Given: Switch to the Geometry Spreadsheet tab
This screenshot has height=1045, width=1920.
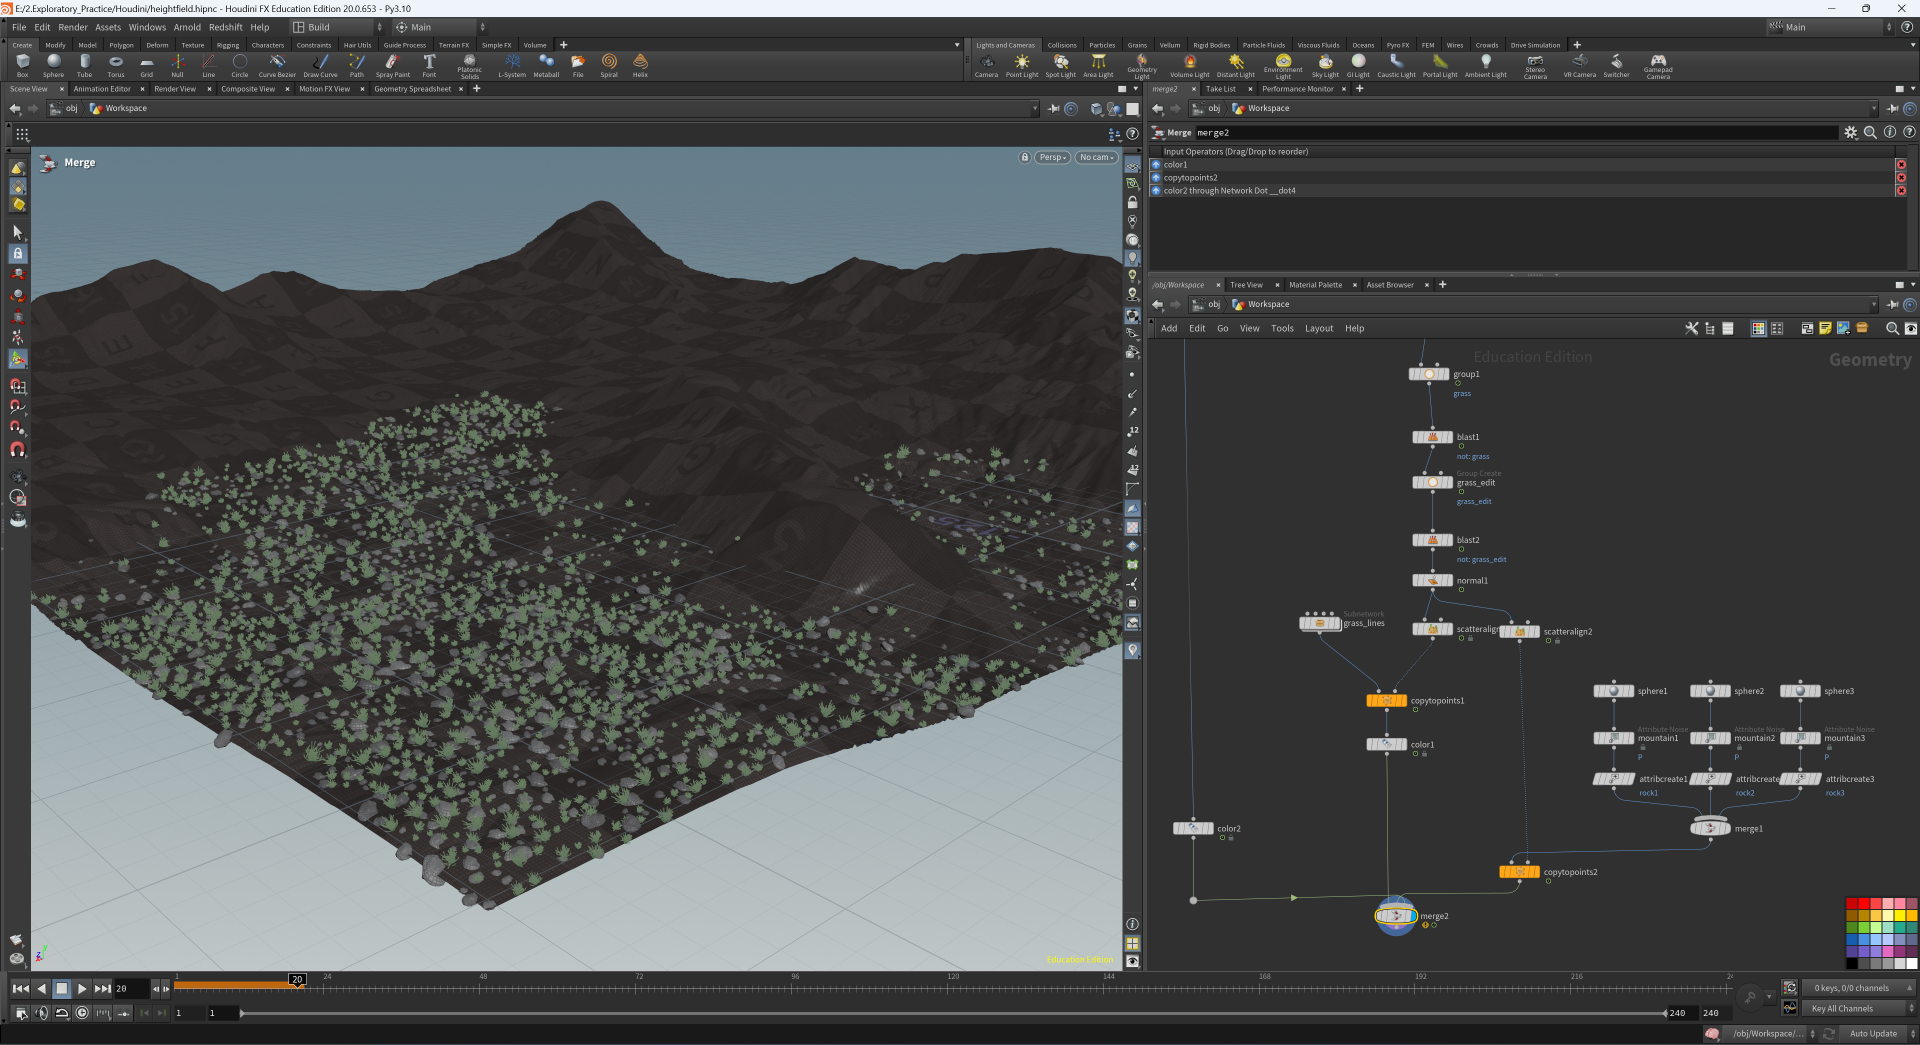Looking at the screenshot, I should [412, 89].
